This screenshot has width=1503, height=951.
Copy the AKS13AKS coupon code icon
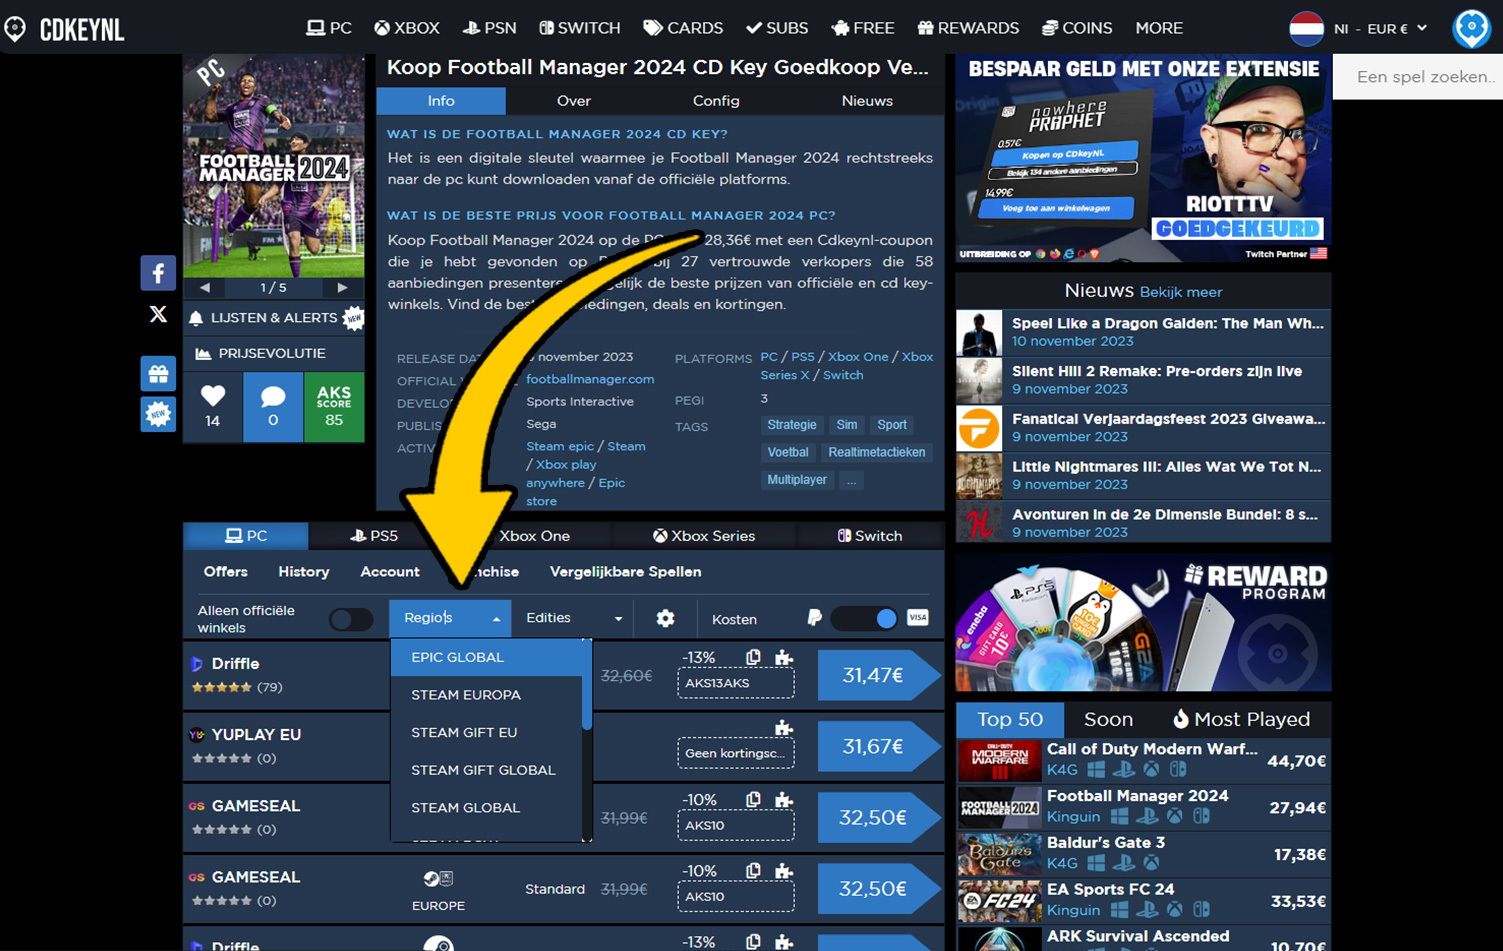[753, 657]
